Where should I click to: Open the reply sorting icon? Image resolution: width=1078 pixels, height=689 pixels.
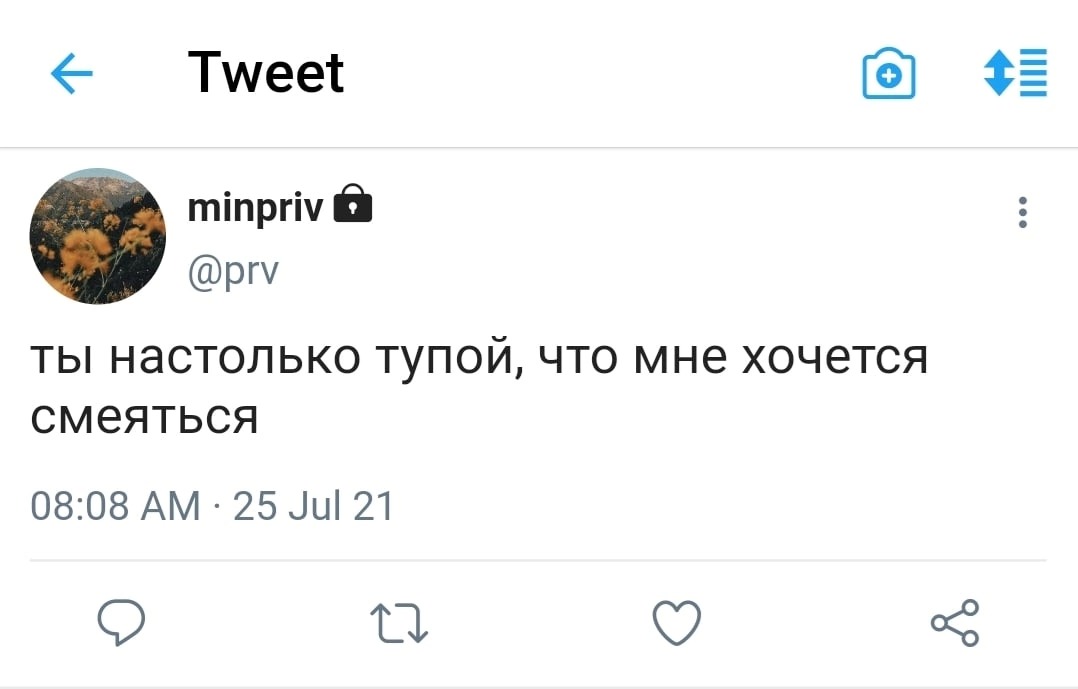point(1015,73)
